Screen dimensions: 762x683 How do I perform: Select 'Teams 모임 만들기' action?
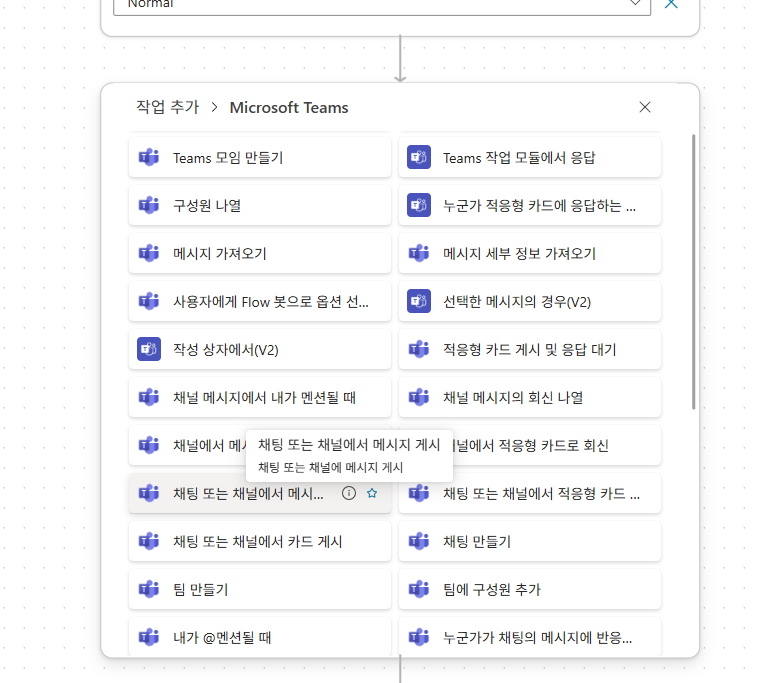(x=260, y=158)
